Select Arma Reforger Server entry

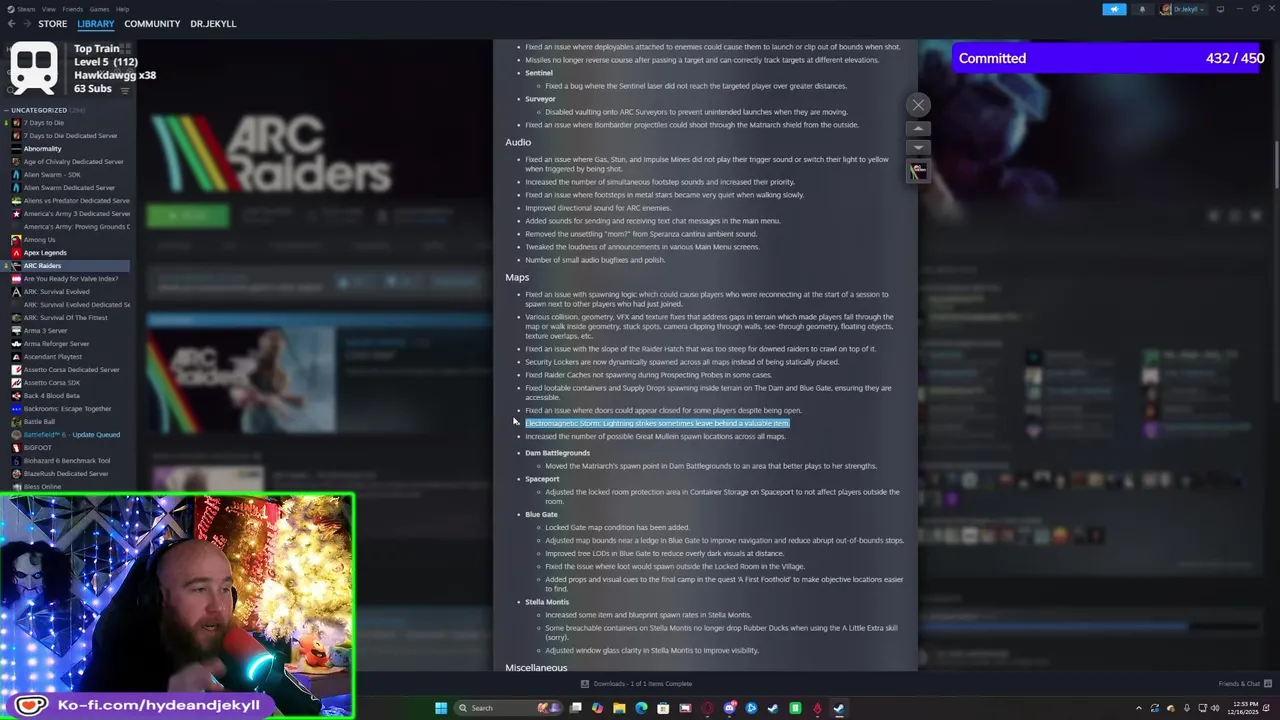click(x=57, y=344)
